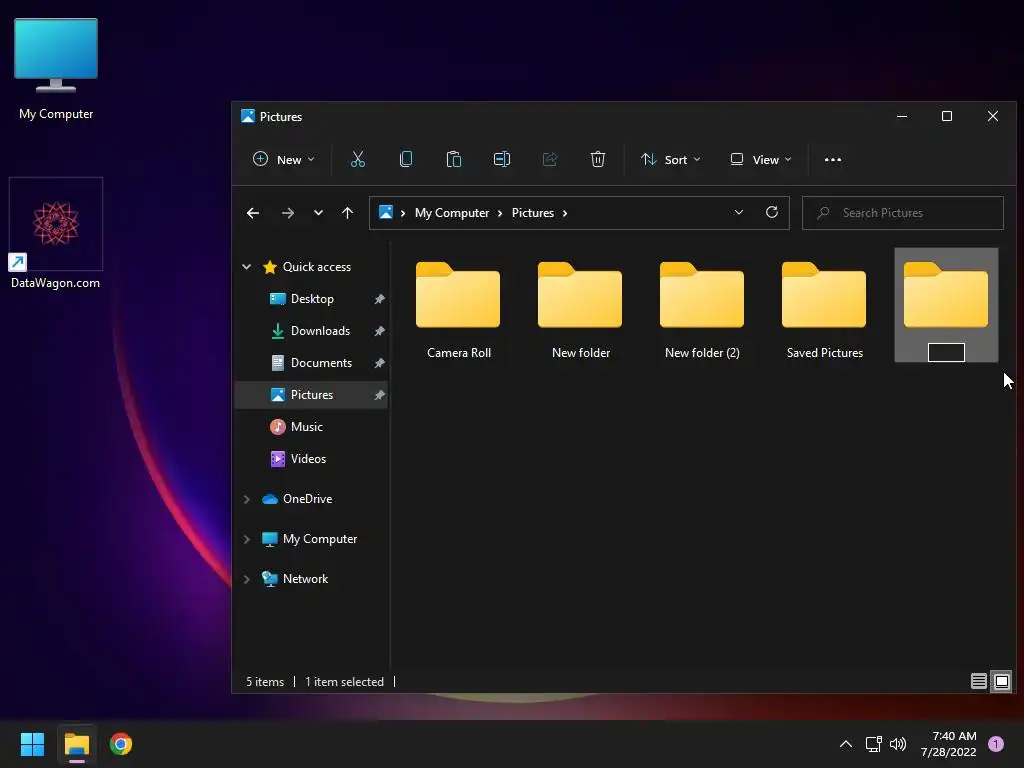This screenshot has width=1024, height=768.
Task: Open the notification badge in tray
Action: (x=996, y=744)
